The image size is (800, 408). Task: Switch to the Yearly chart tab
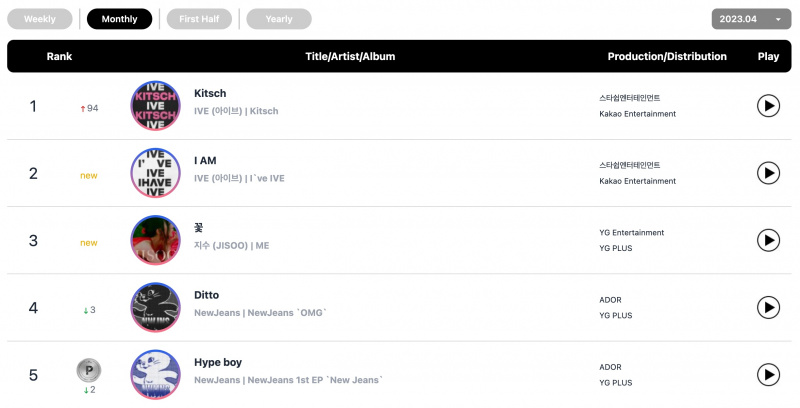click(279, 19)
